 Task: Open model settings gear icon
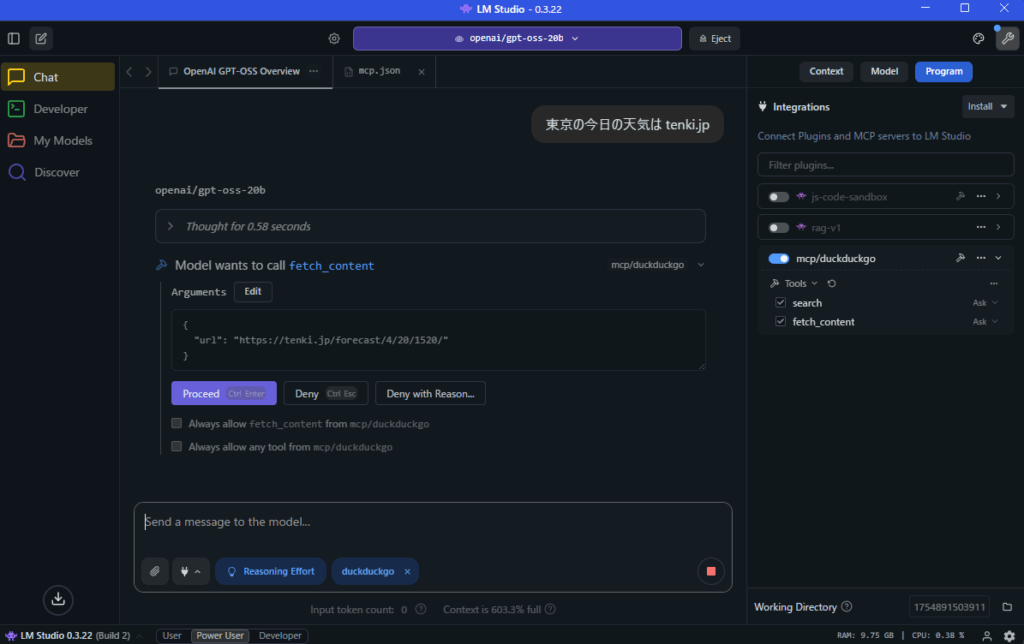tap(335, 39)
